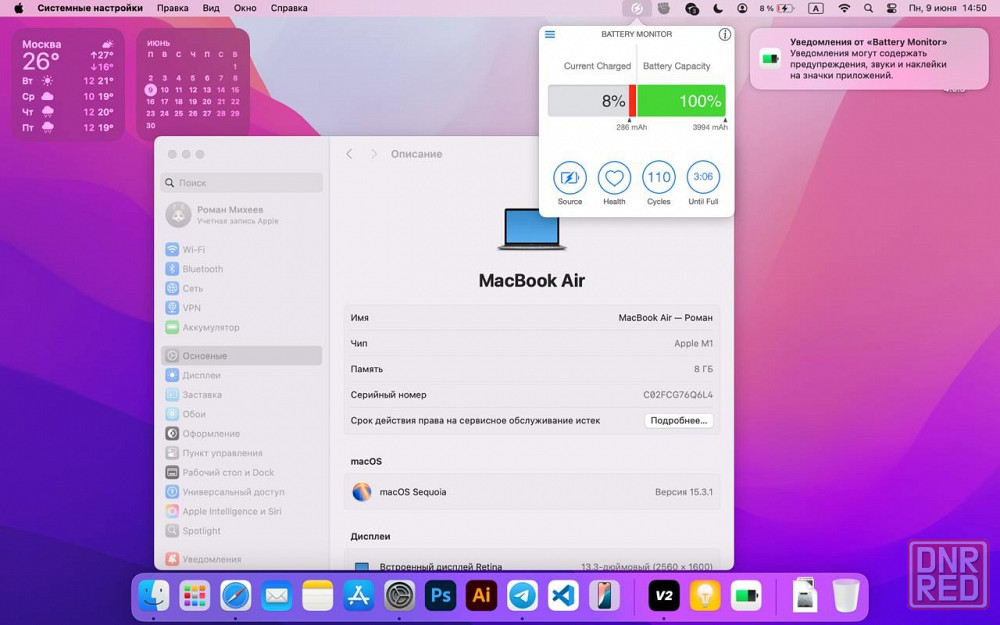Select Уведомления in settings sidebar
This screenshot has width=1000, height=625.
coord(242,559)
